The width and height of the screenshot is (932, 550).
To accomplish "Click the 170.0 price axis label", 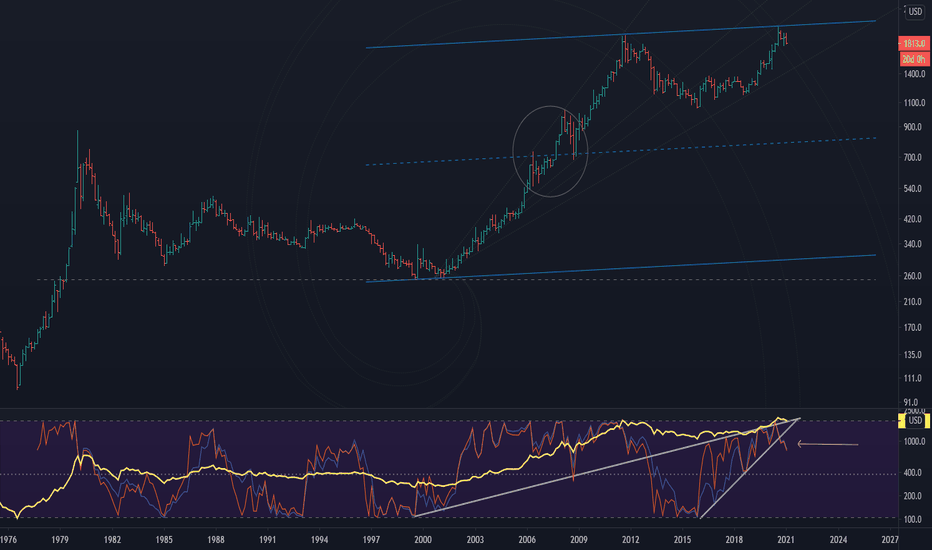I will [x=914, y=327].
